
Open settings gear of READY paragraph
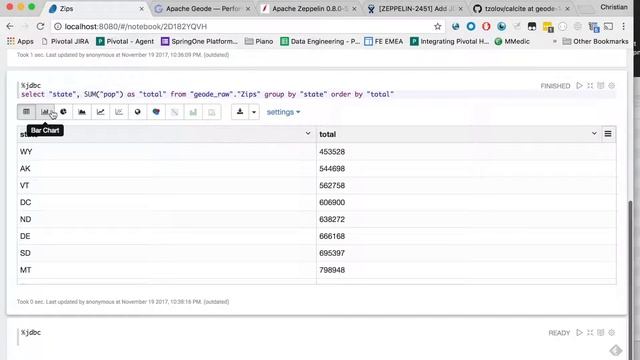[611, 333]
